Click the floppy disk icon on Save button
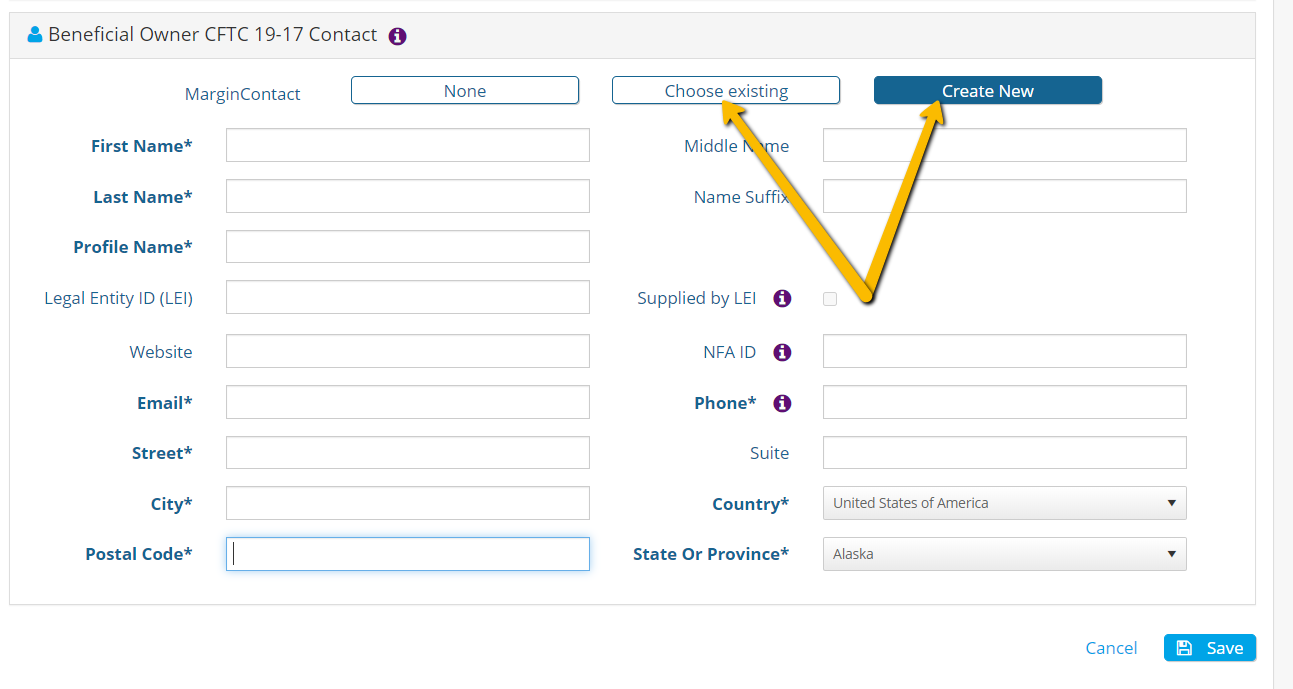The image size is (1293, 689). pyautogui.click(x=1184, y=648)
